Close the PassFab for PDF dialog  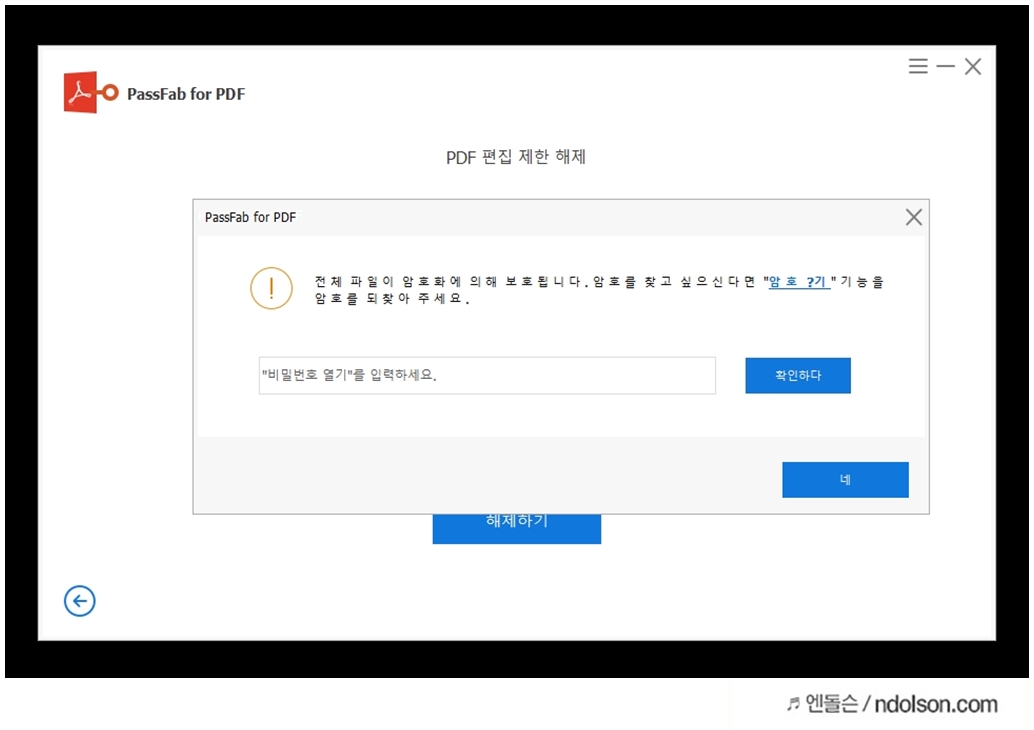913,217
